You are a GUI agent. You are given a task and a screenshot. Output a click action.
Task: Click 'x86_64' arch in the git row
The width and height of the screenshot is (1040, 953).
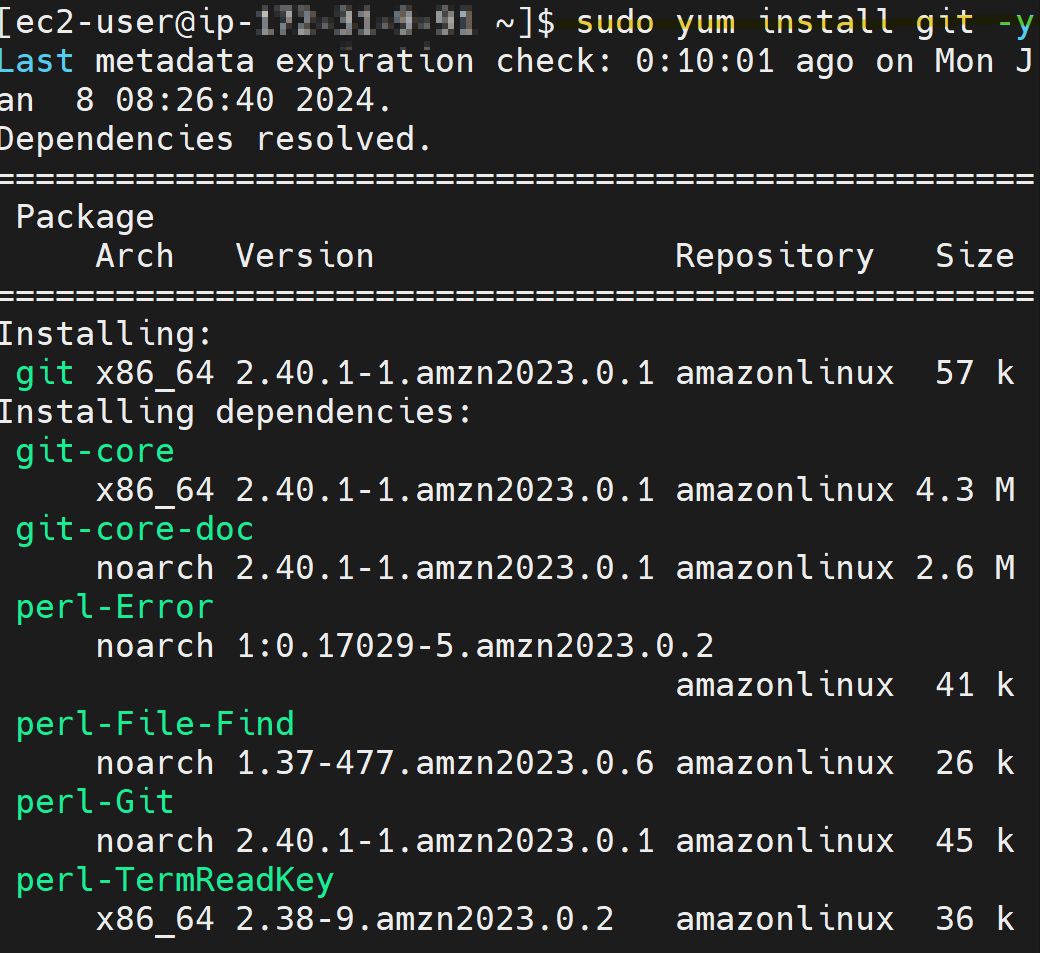pos(155,373)
